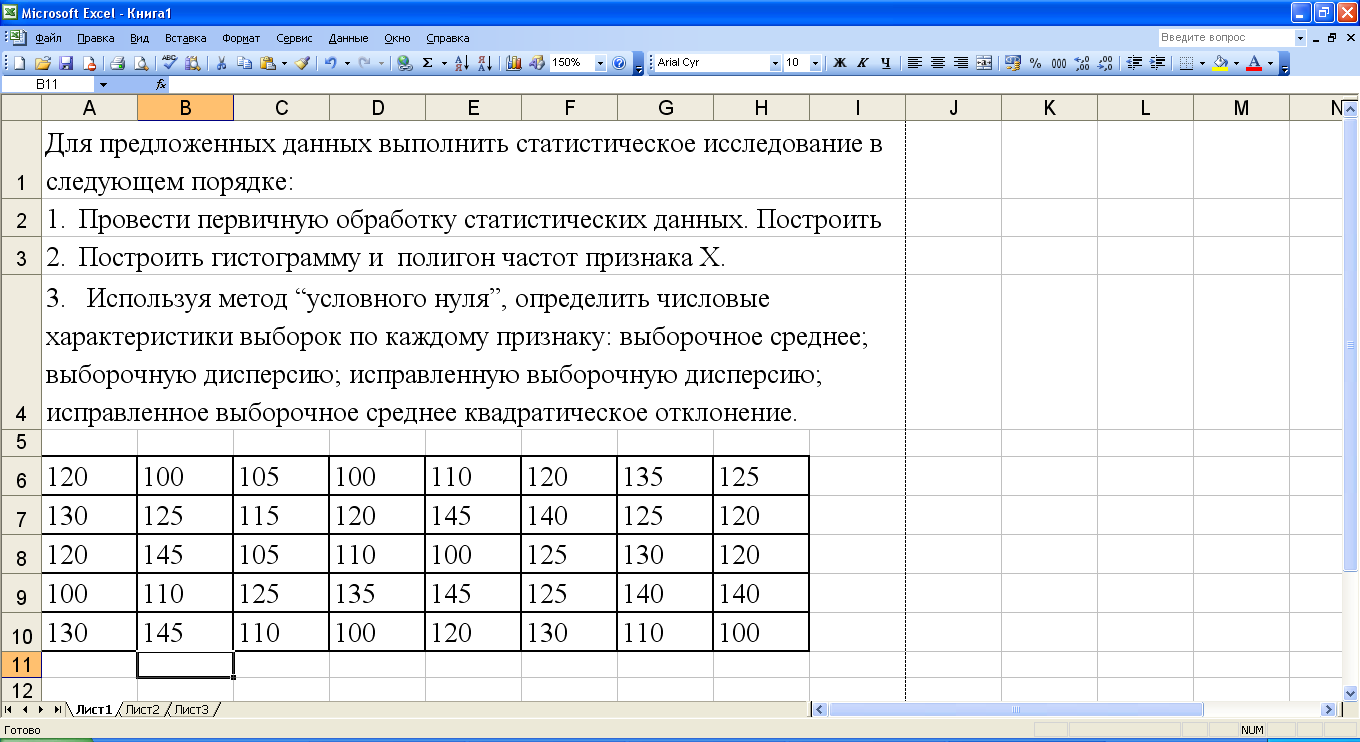The width and height of the screenshot is (1360, 742).
Task: Open the Arial Cyr font dropdown
Action: pyautogui.click(x=775, y=63)
